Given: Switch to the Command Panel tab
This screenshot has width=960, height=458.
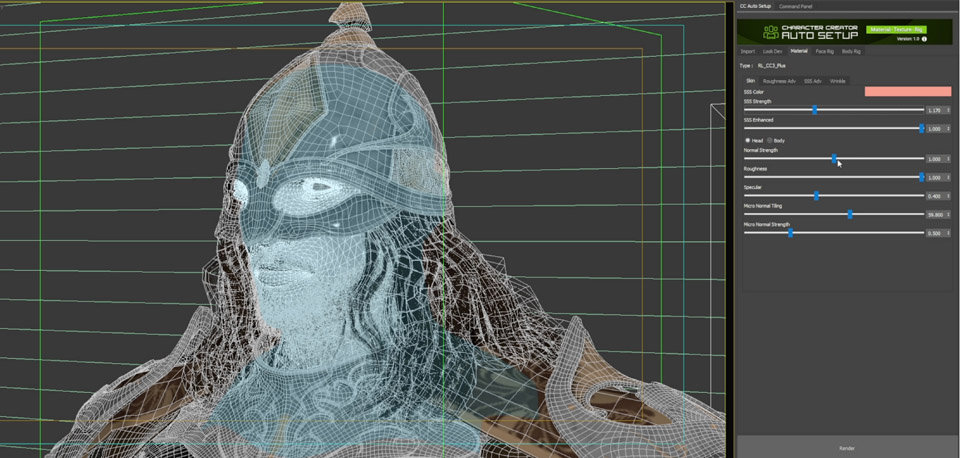Looking at the screenshot, I should pos(796,6).
